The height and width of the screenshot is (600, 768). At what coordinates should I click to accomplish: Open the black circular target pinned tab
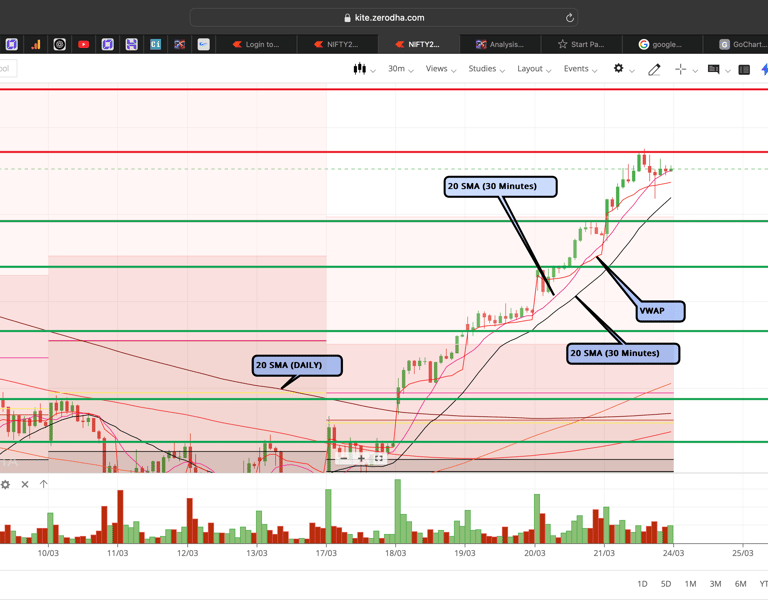click(60, 45)
